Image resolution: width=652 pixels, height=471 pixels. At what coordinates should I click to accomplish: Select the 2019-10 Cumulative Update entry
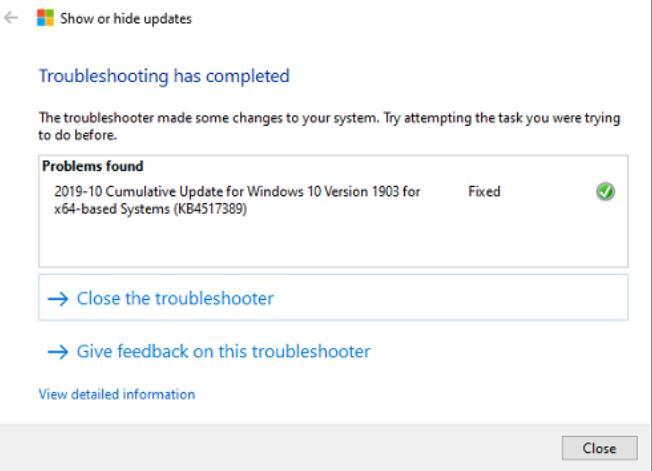pyautogui.click(x=236, y=191)
